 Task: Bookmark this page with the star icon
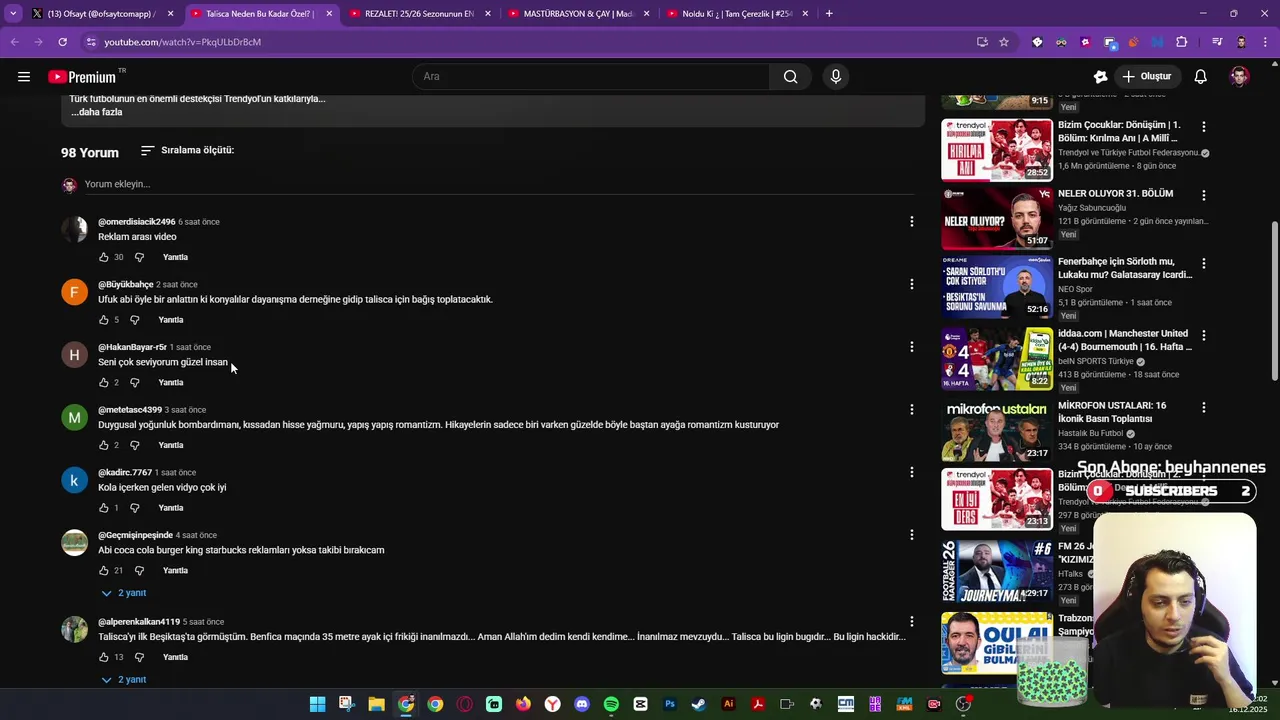(x=1004, y=42)
